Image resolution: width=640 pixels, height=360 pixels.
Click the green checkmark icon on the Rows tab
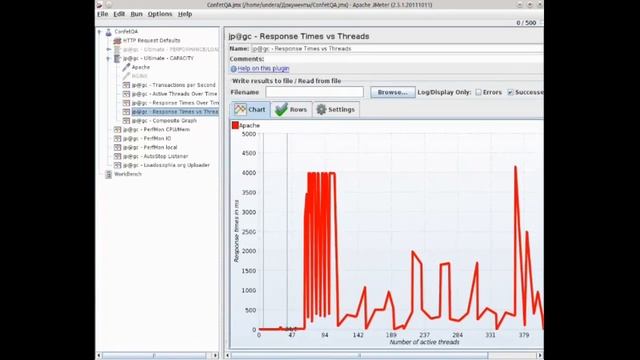pyautogui.click(x=281, y=109)
